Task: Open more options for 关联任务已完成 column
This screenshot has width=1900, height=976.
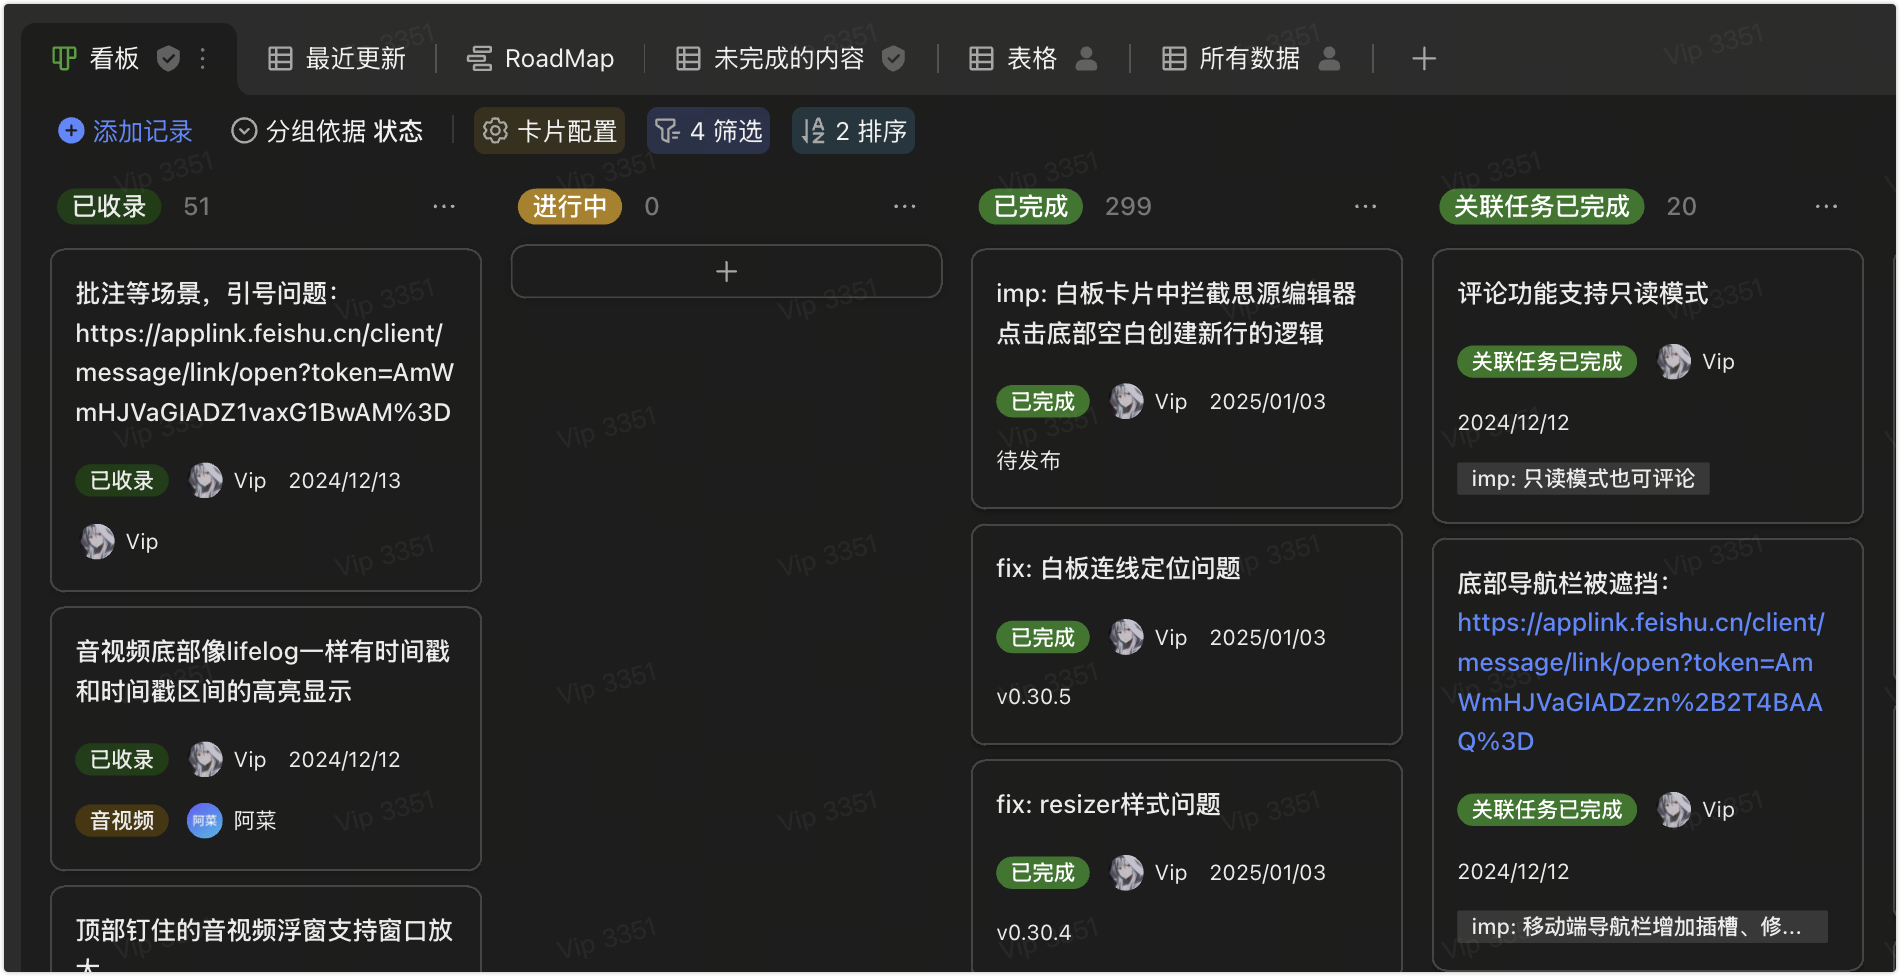Action: 1827,206
